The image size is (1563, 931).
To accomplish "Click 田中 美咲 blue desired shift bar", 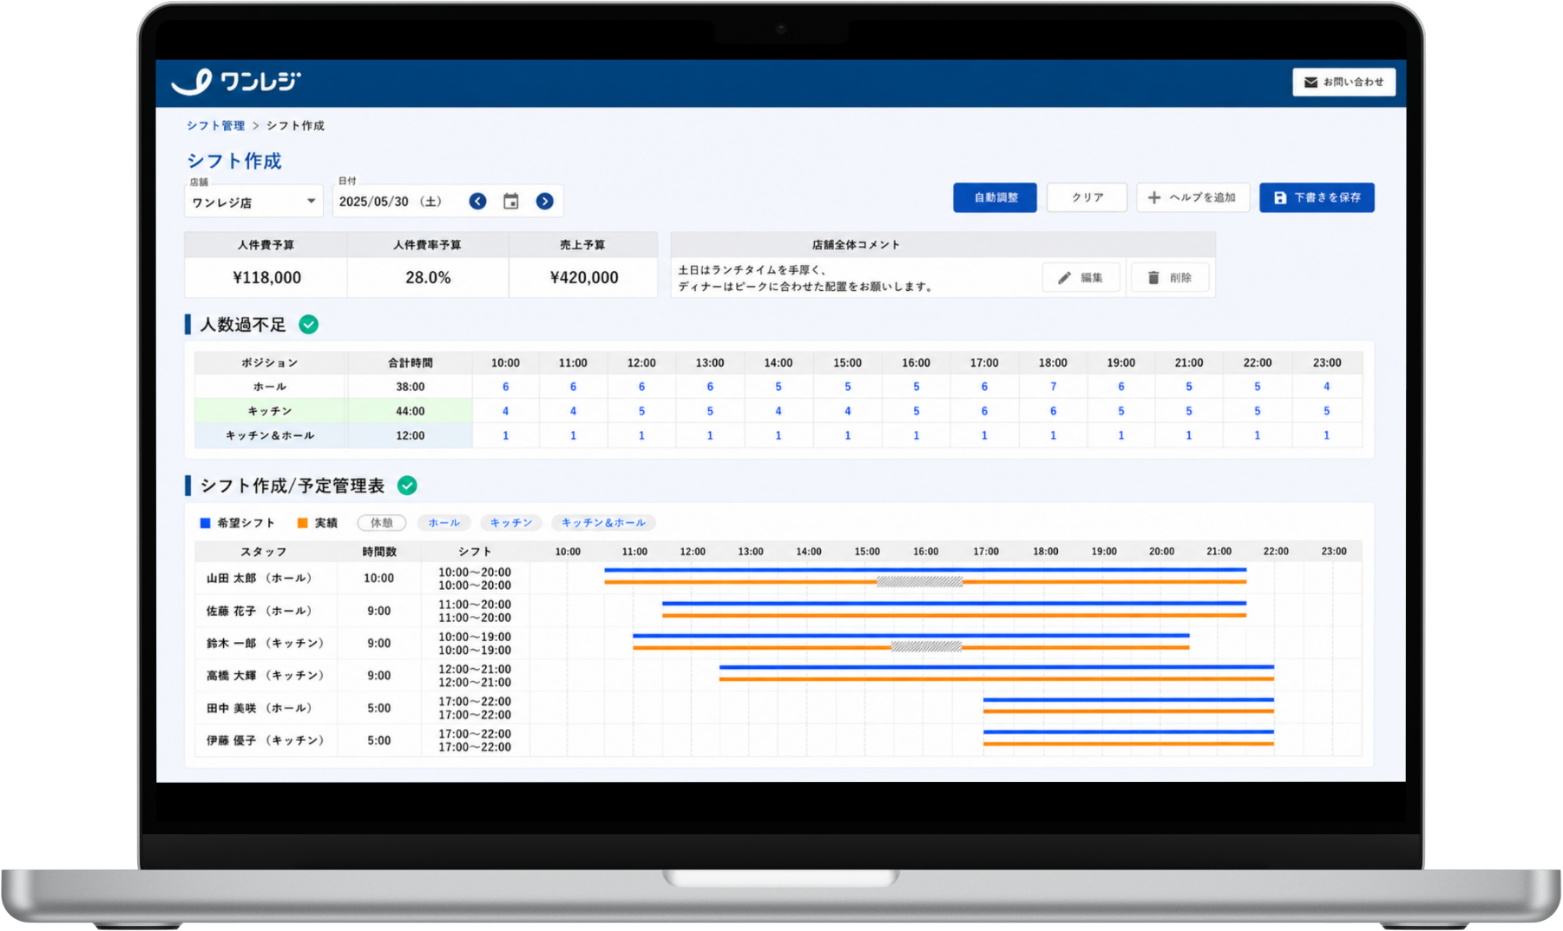I will tap(1128, 700).
